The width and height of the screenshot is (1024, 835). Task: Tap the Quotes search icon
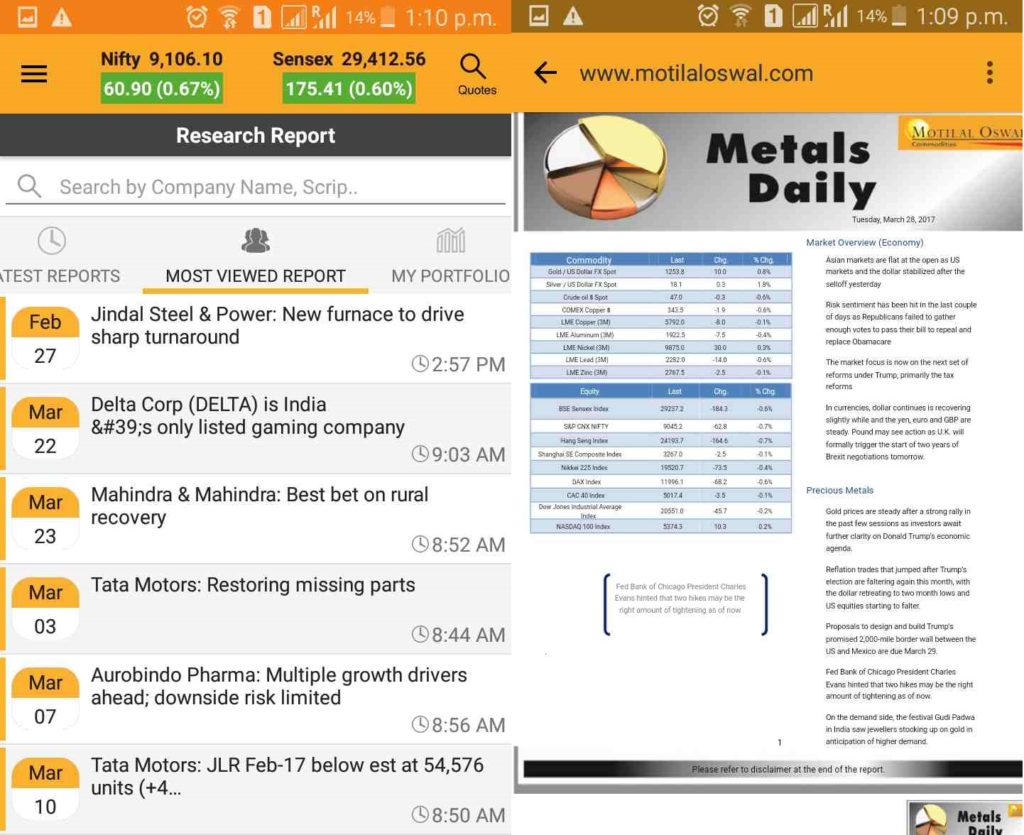[474, 67]
